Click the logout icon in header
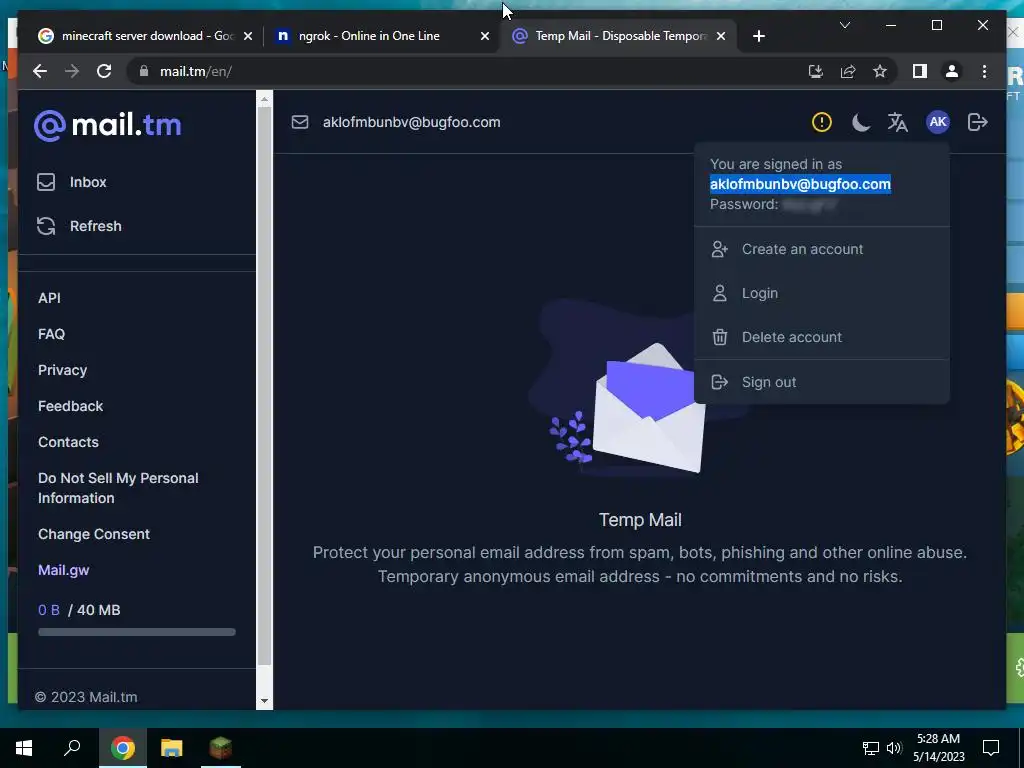Viewport: 1024px width, 768px height. tap(978, 122)
